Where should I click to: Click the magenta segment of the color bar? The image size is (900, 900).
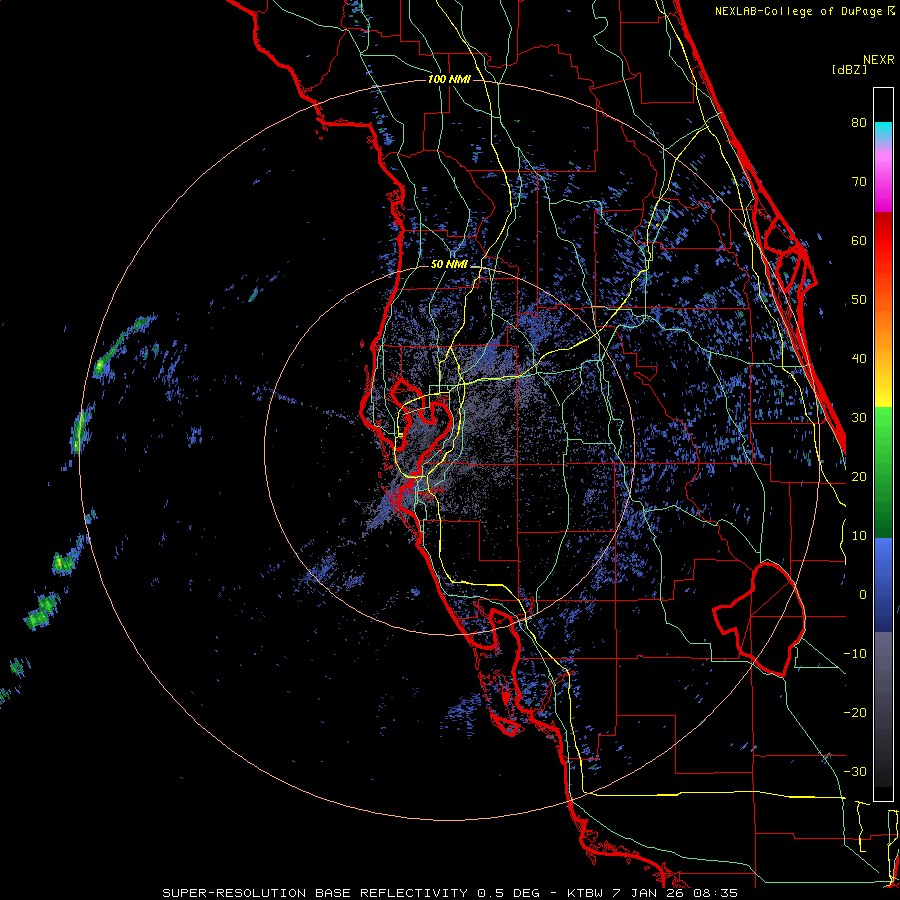[x=883, y=184]
